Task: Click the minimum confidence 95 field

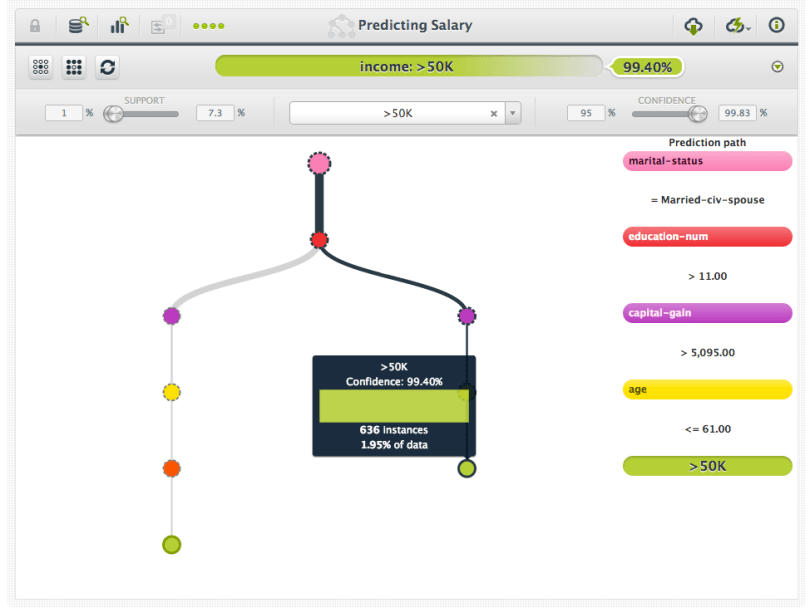Action: point(585,113)
